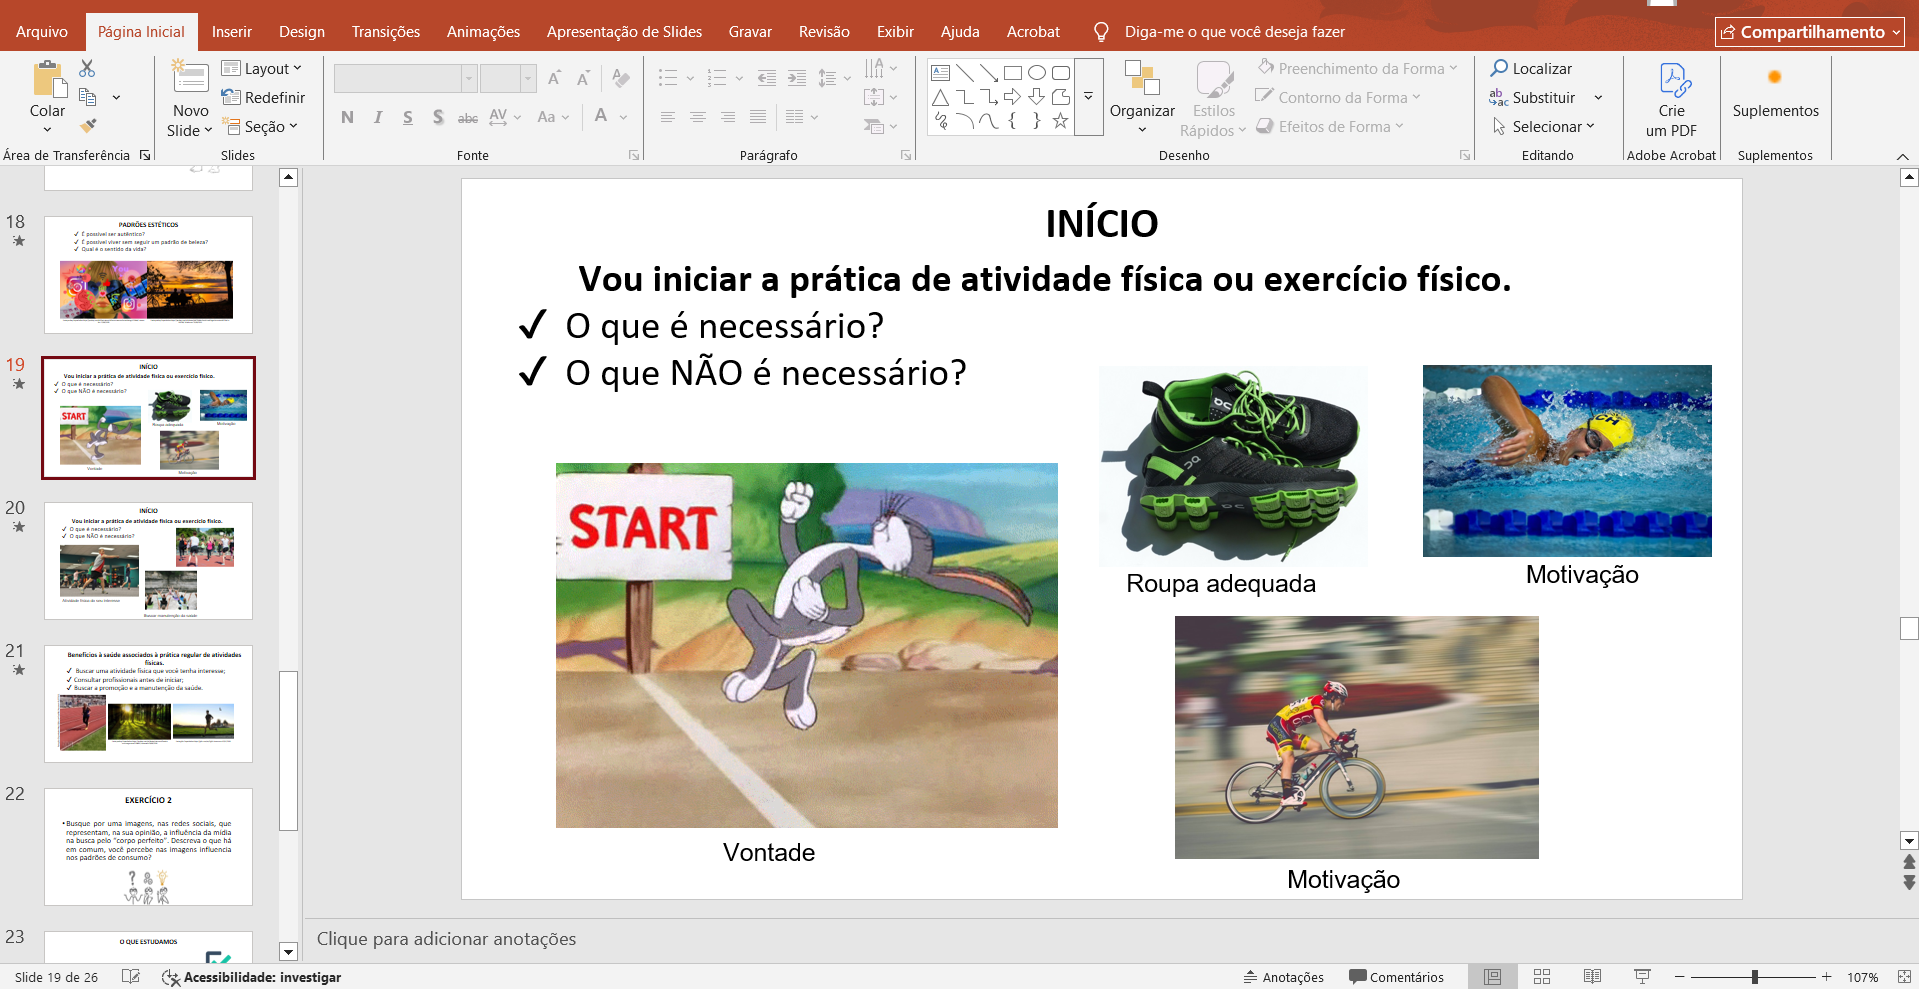1919x989 pixels.
Task: Clear all formatting icon
Action: 621,78
